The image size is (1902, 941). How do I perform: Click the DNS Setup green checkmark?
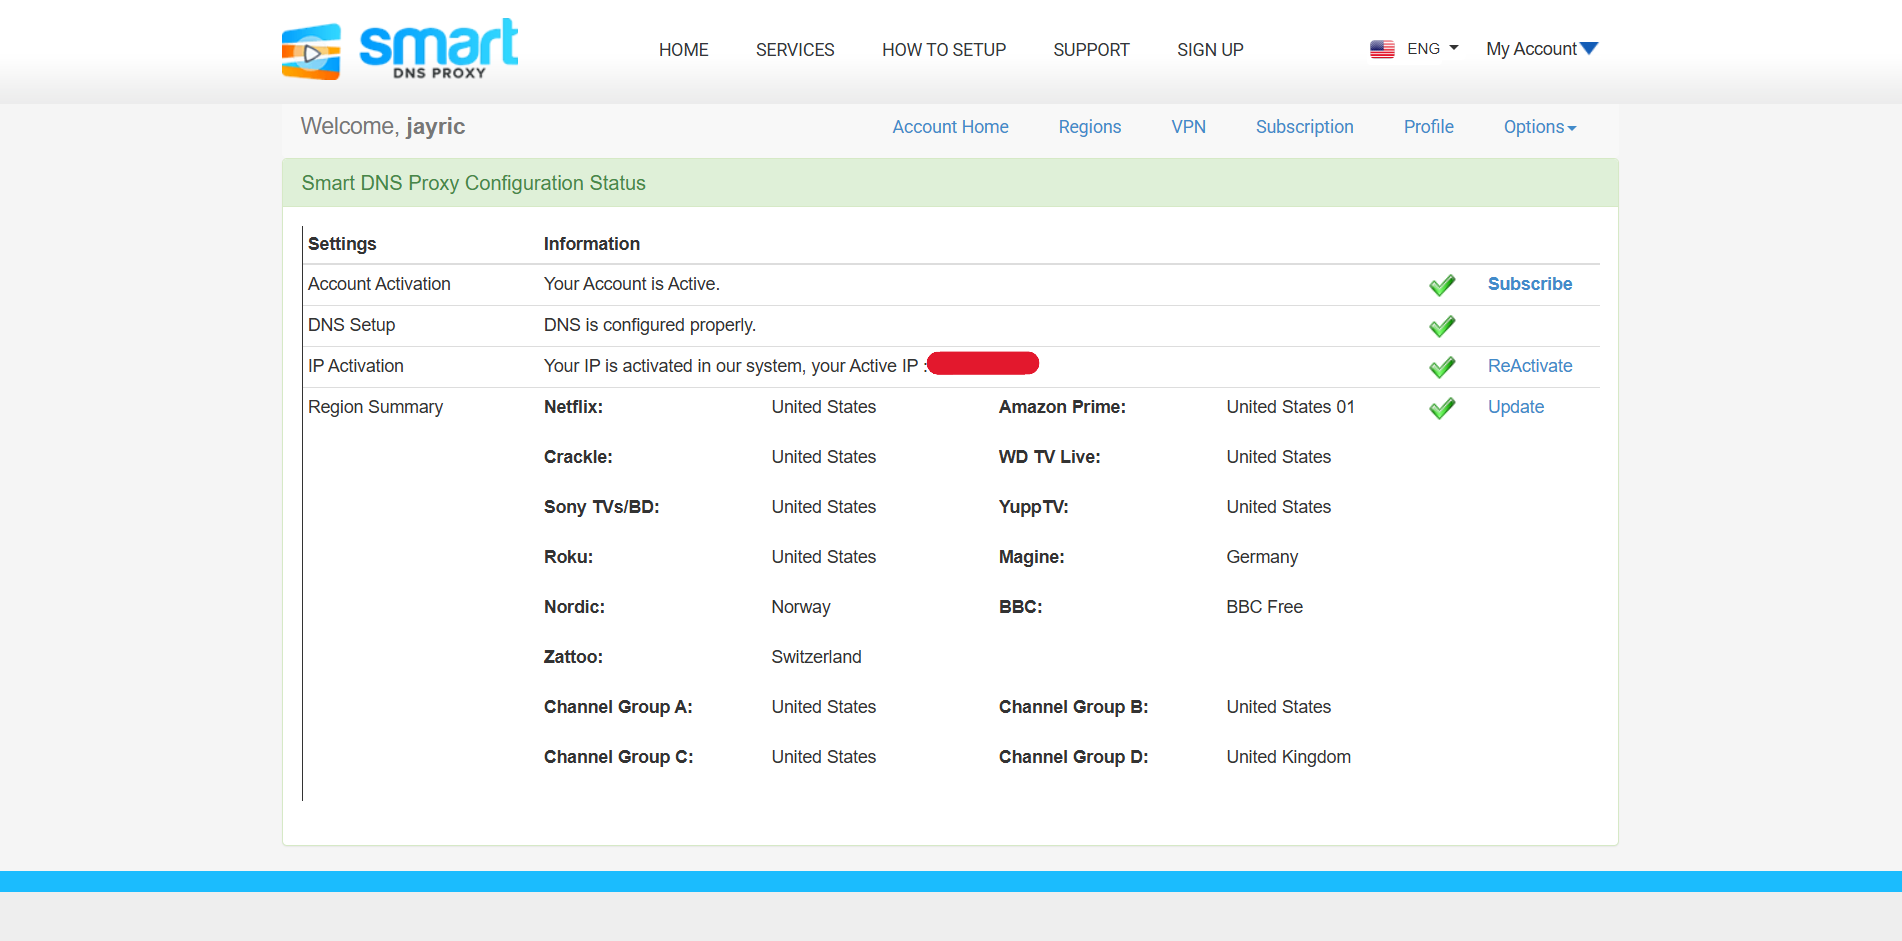(x=1442, y=326)
